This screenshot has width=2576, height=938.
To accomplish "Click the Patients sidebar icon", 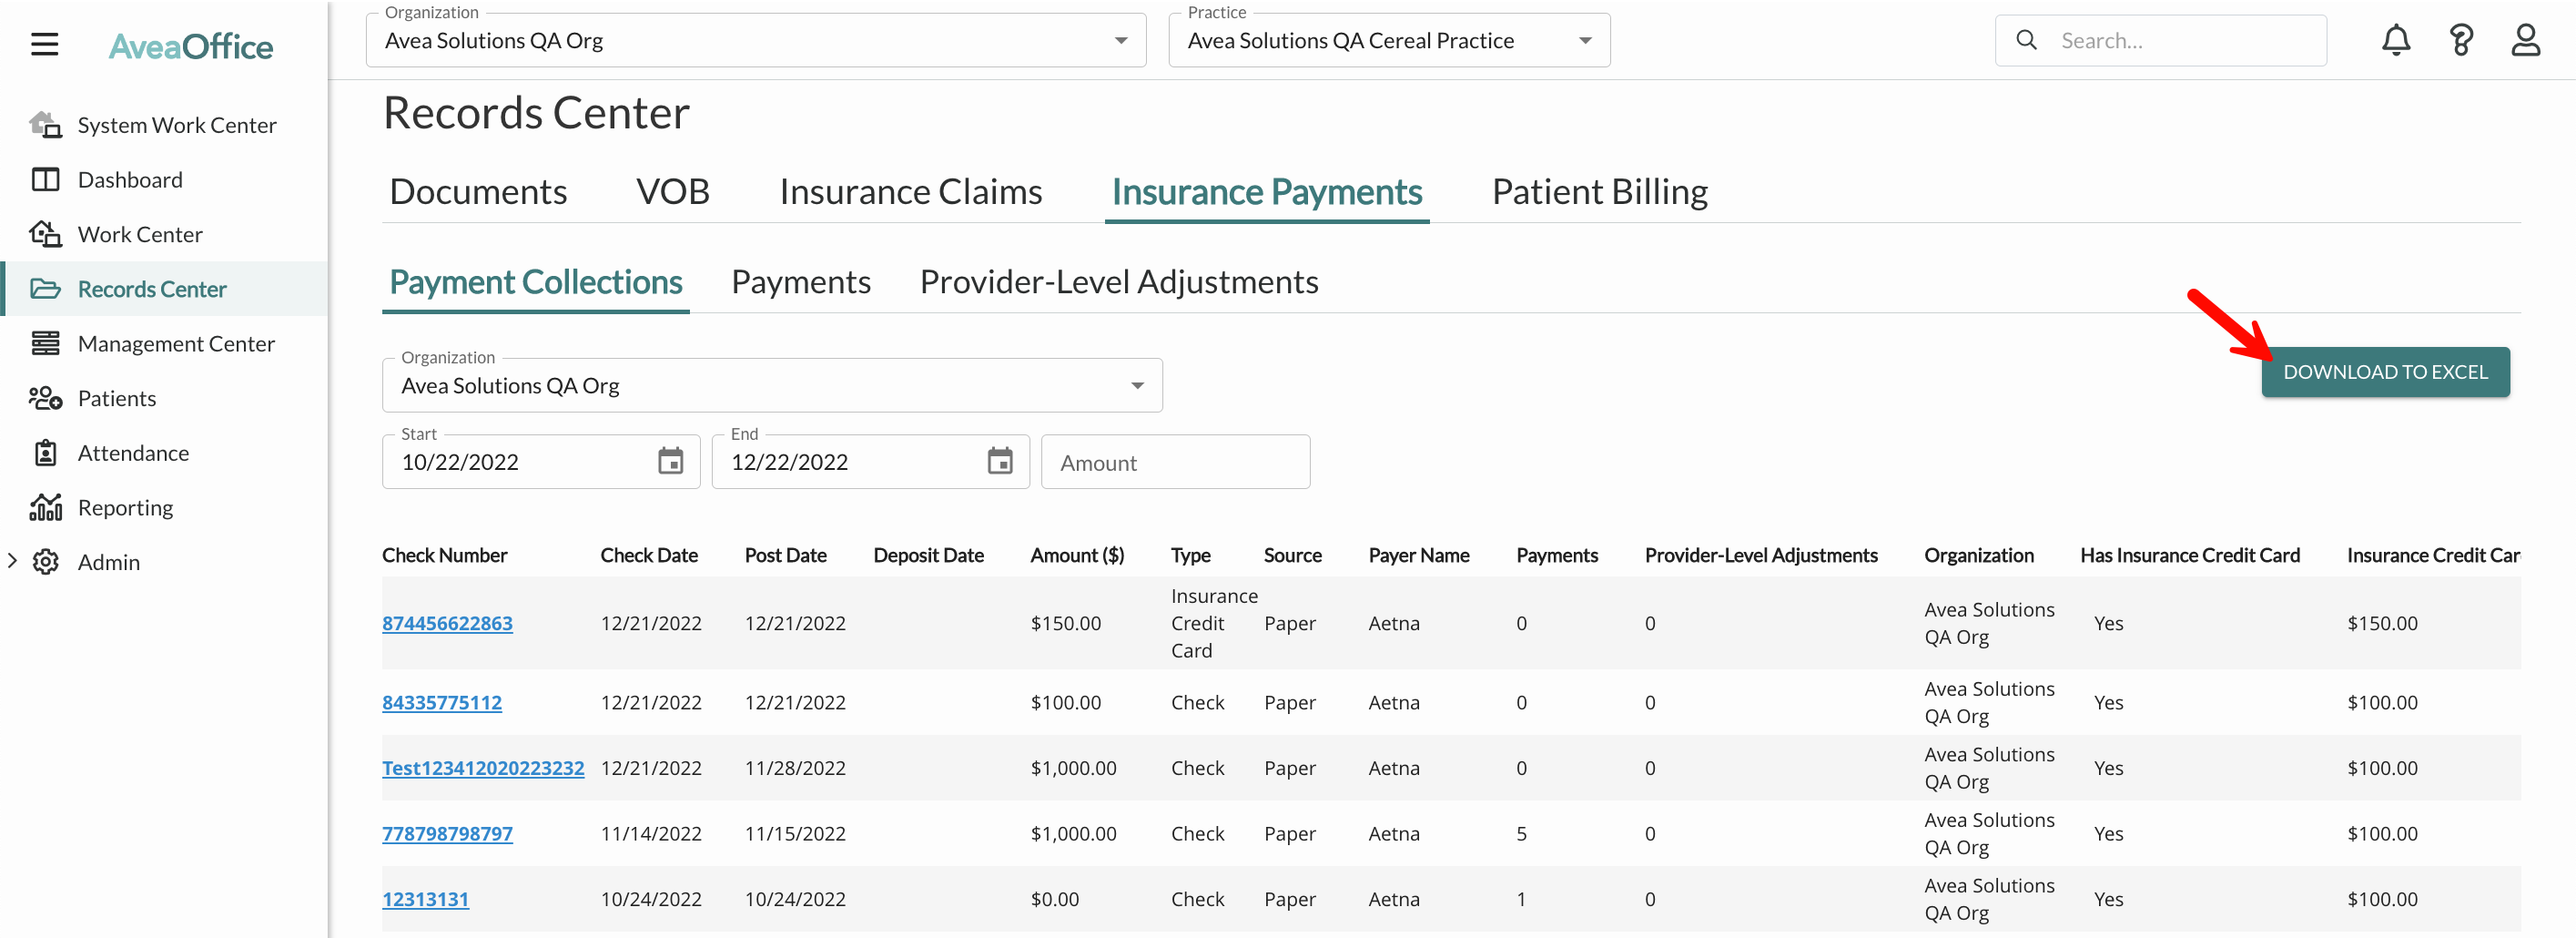I will click(45, 398).
